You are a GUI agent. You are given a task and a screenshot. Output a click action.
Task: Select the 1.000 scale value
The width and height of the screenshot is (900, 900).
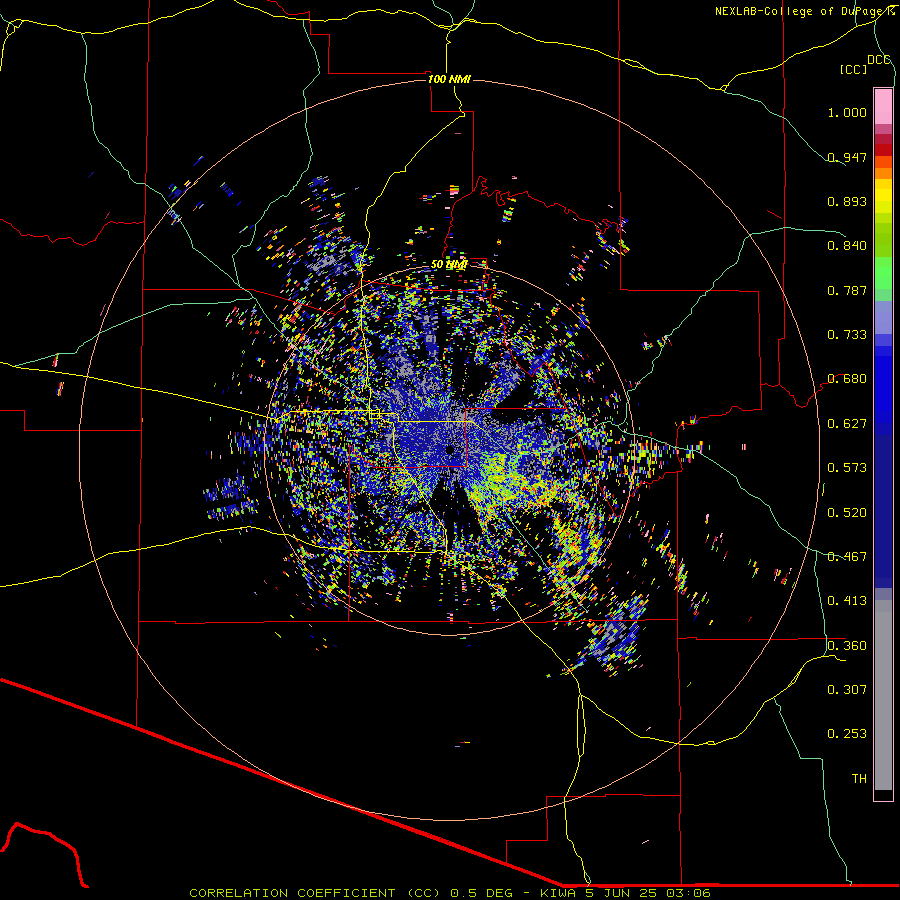pyautogui.click(x=847, y=112)
